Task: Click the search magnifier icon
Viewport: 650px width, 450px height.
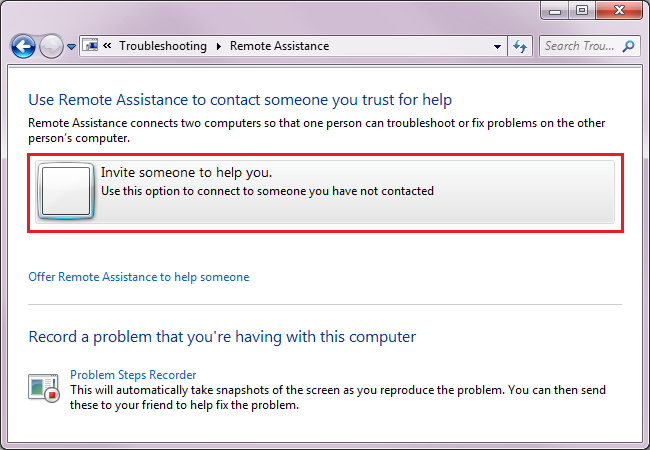Action: [x=628, y=46]
